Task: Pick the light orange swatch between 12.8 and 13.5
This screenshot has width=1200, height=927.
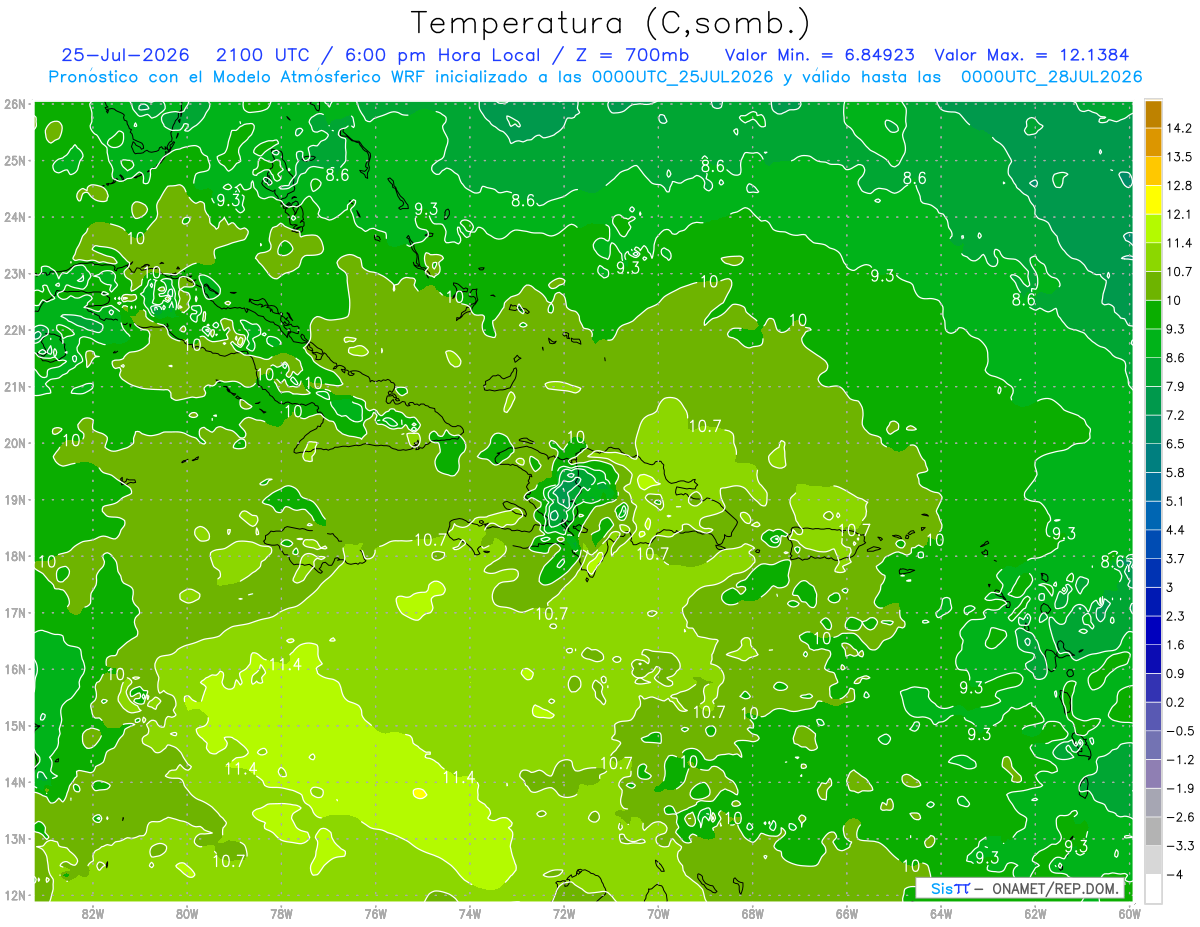Action: 1153,171
